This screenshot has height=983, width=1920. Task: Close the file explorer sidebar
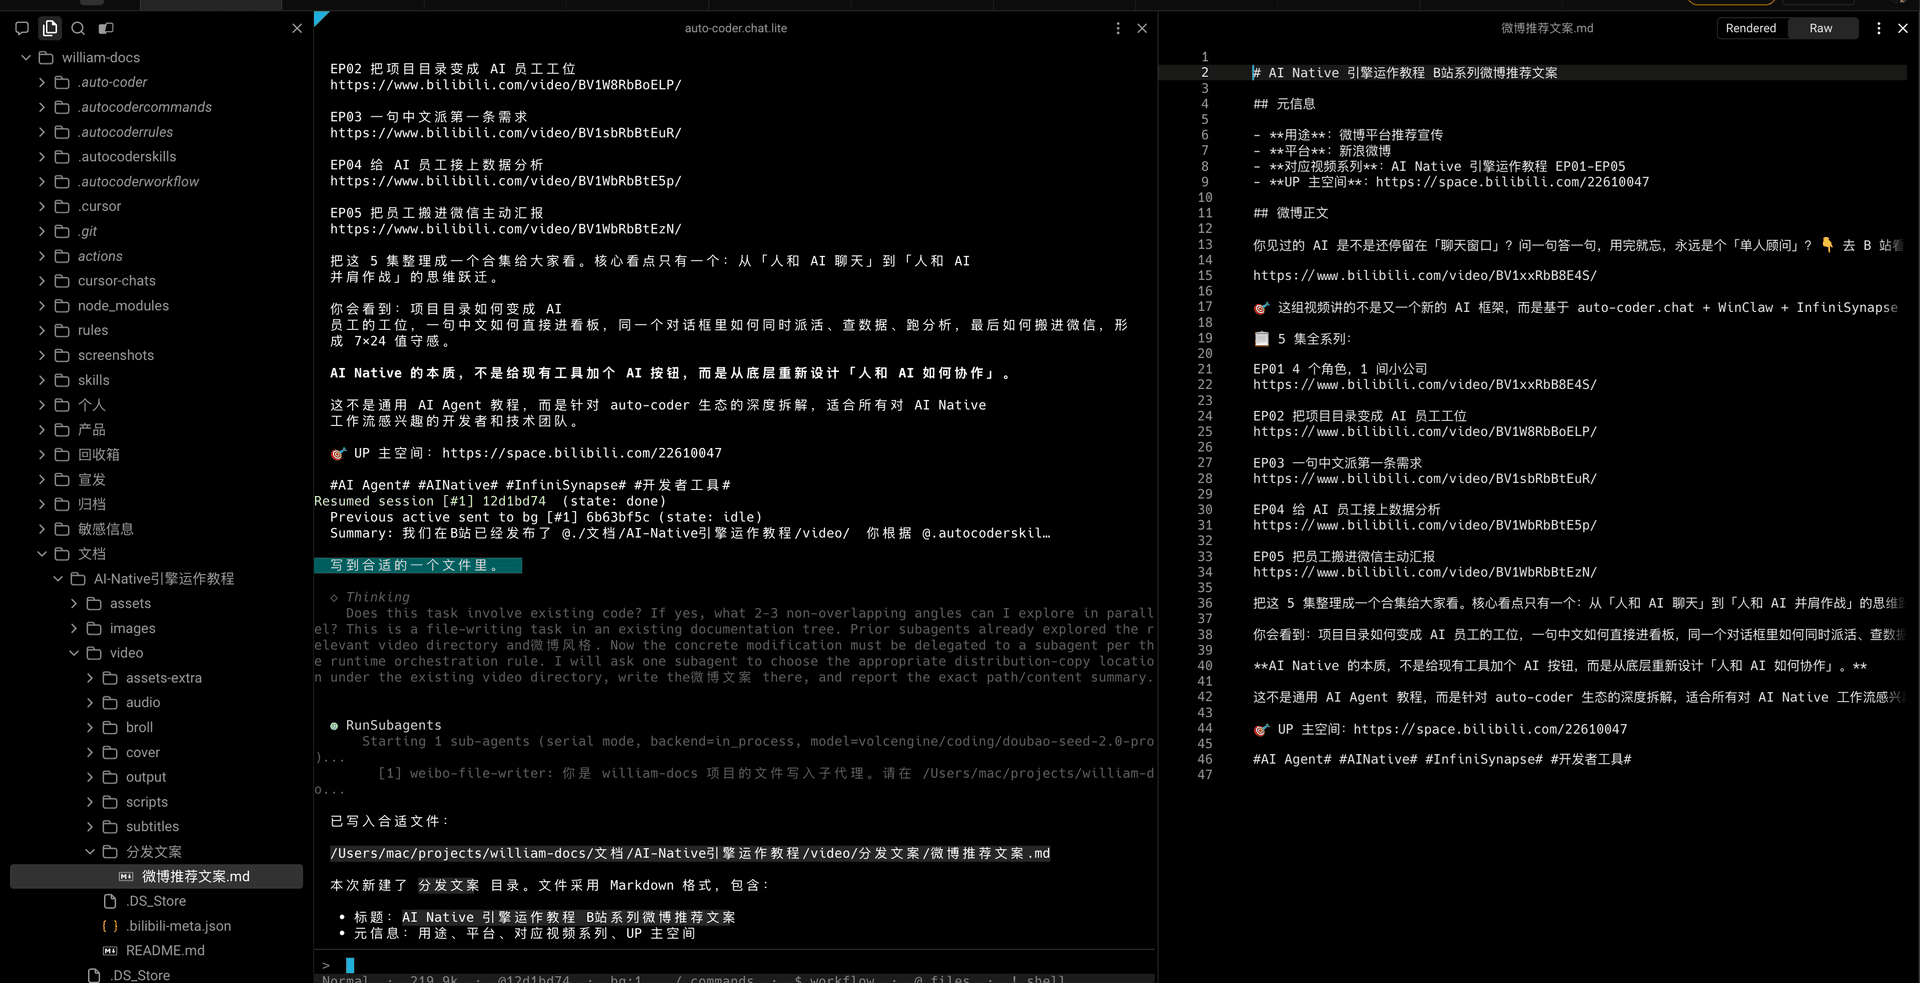297,28
